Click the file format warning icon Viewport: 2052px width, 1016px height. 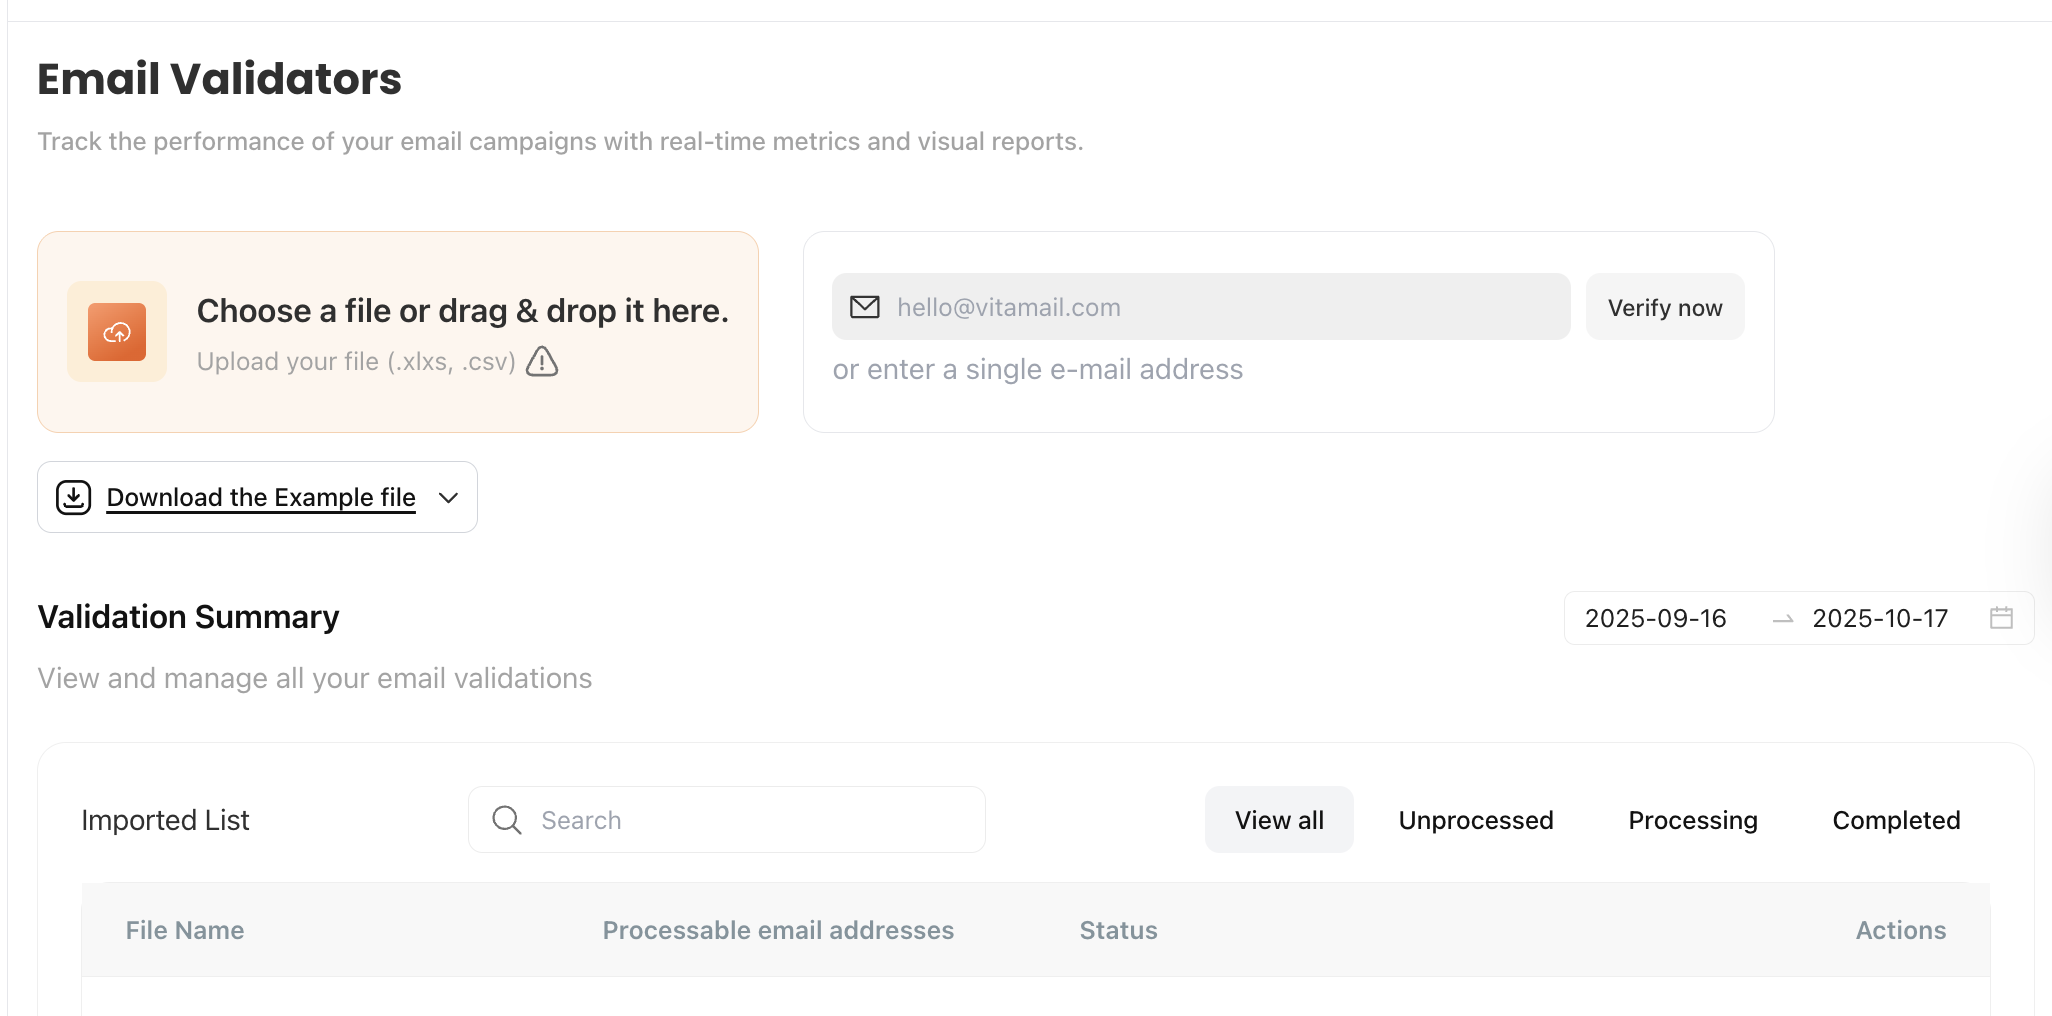tap(540, 362)
